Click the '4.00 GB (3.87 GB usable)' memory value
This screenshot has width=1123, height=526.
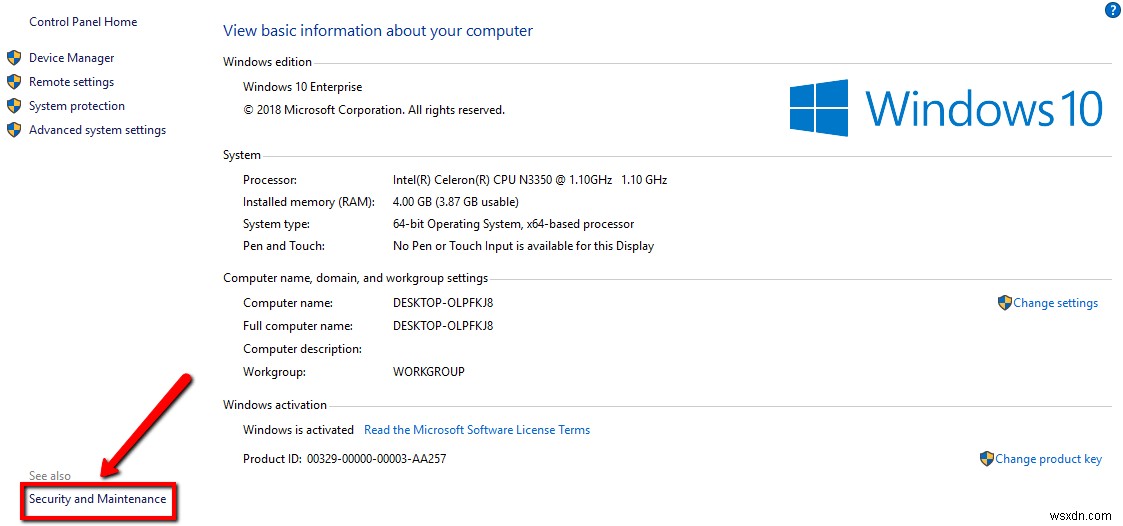(456, 202)
